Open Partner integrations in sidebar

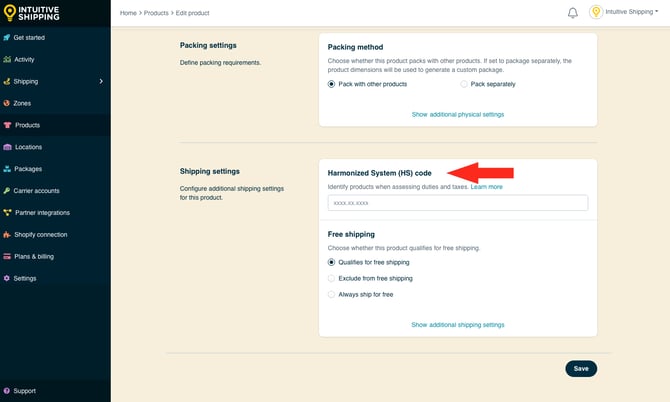coord(42,212)
